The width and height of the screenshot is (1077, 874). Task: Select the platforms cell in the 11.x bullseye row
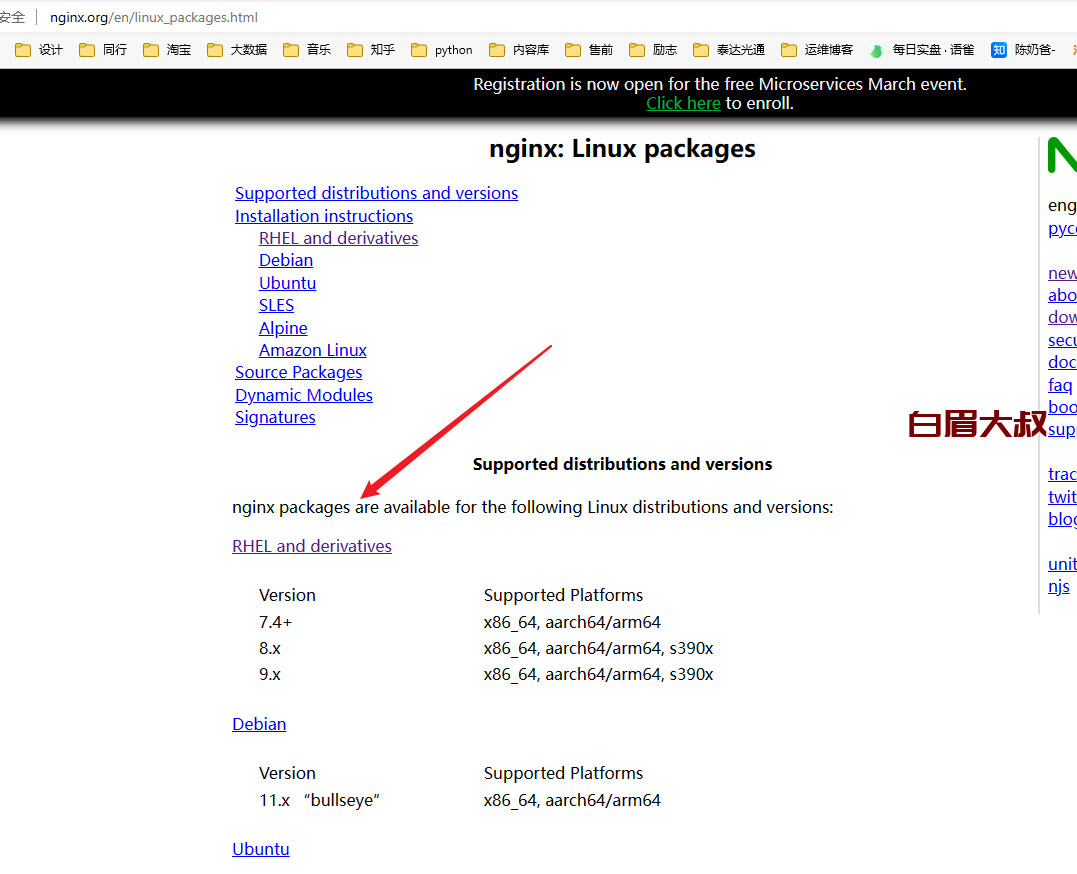[x=572, y=800]
